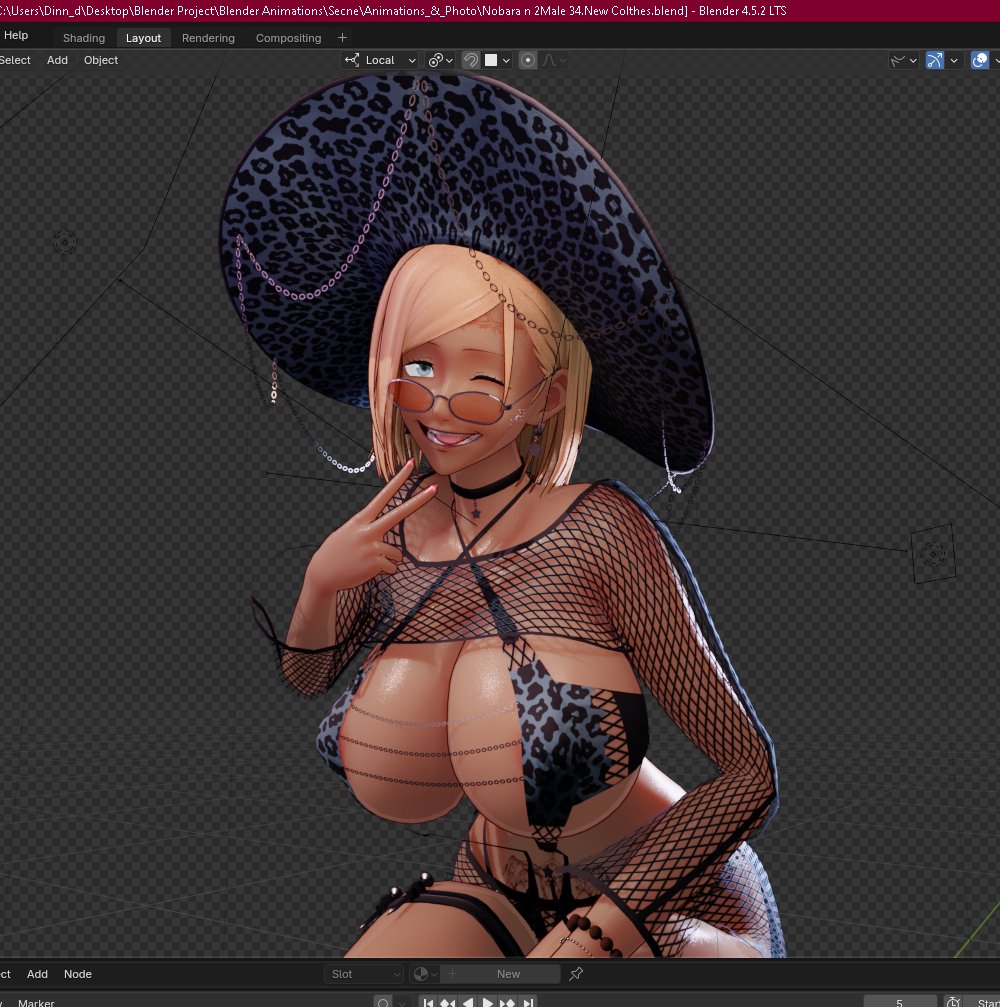Jump to the first frame
Screen dimensions: 1000x1007
[x=428, y=1003]
